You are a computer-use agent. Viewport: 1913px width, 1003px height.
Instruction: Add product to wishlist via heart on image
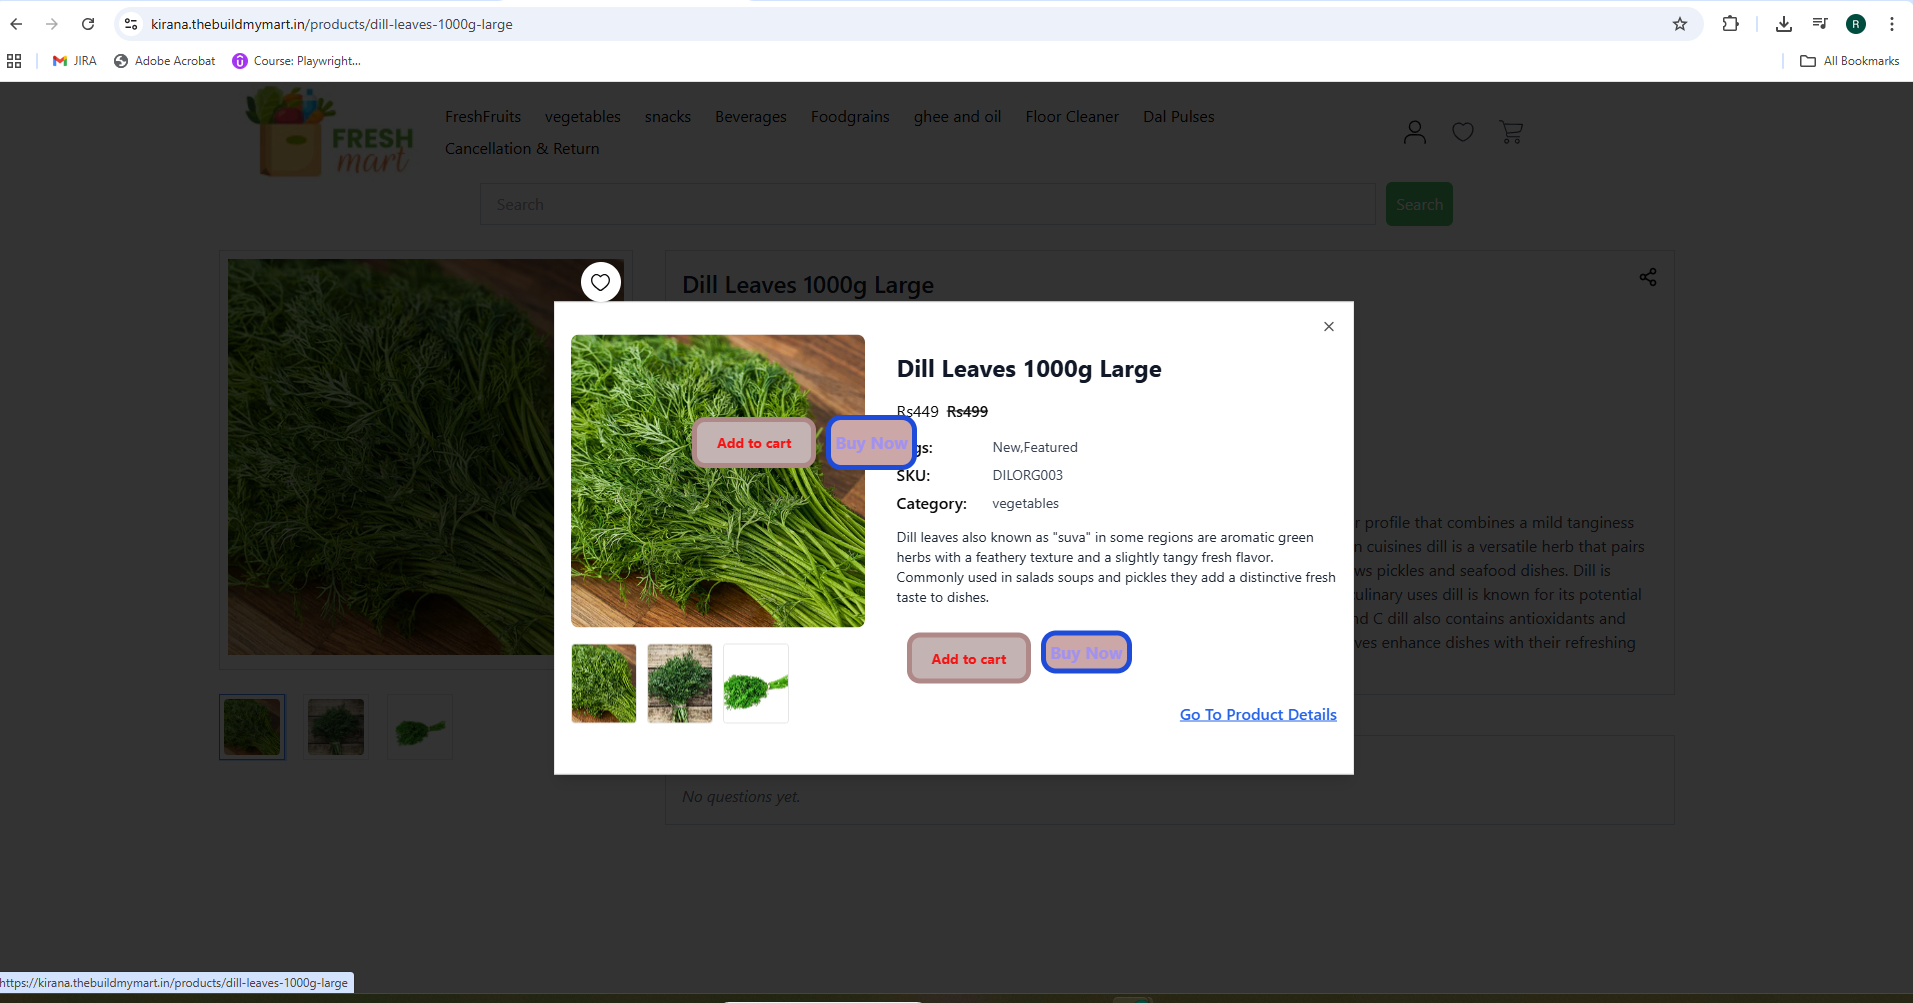[600, 282]
